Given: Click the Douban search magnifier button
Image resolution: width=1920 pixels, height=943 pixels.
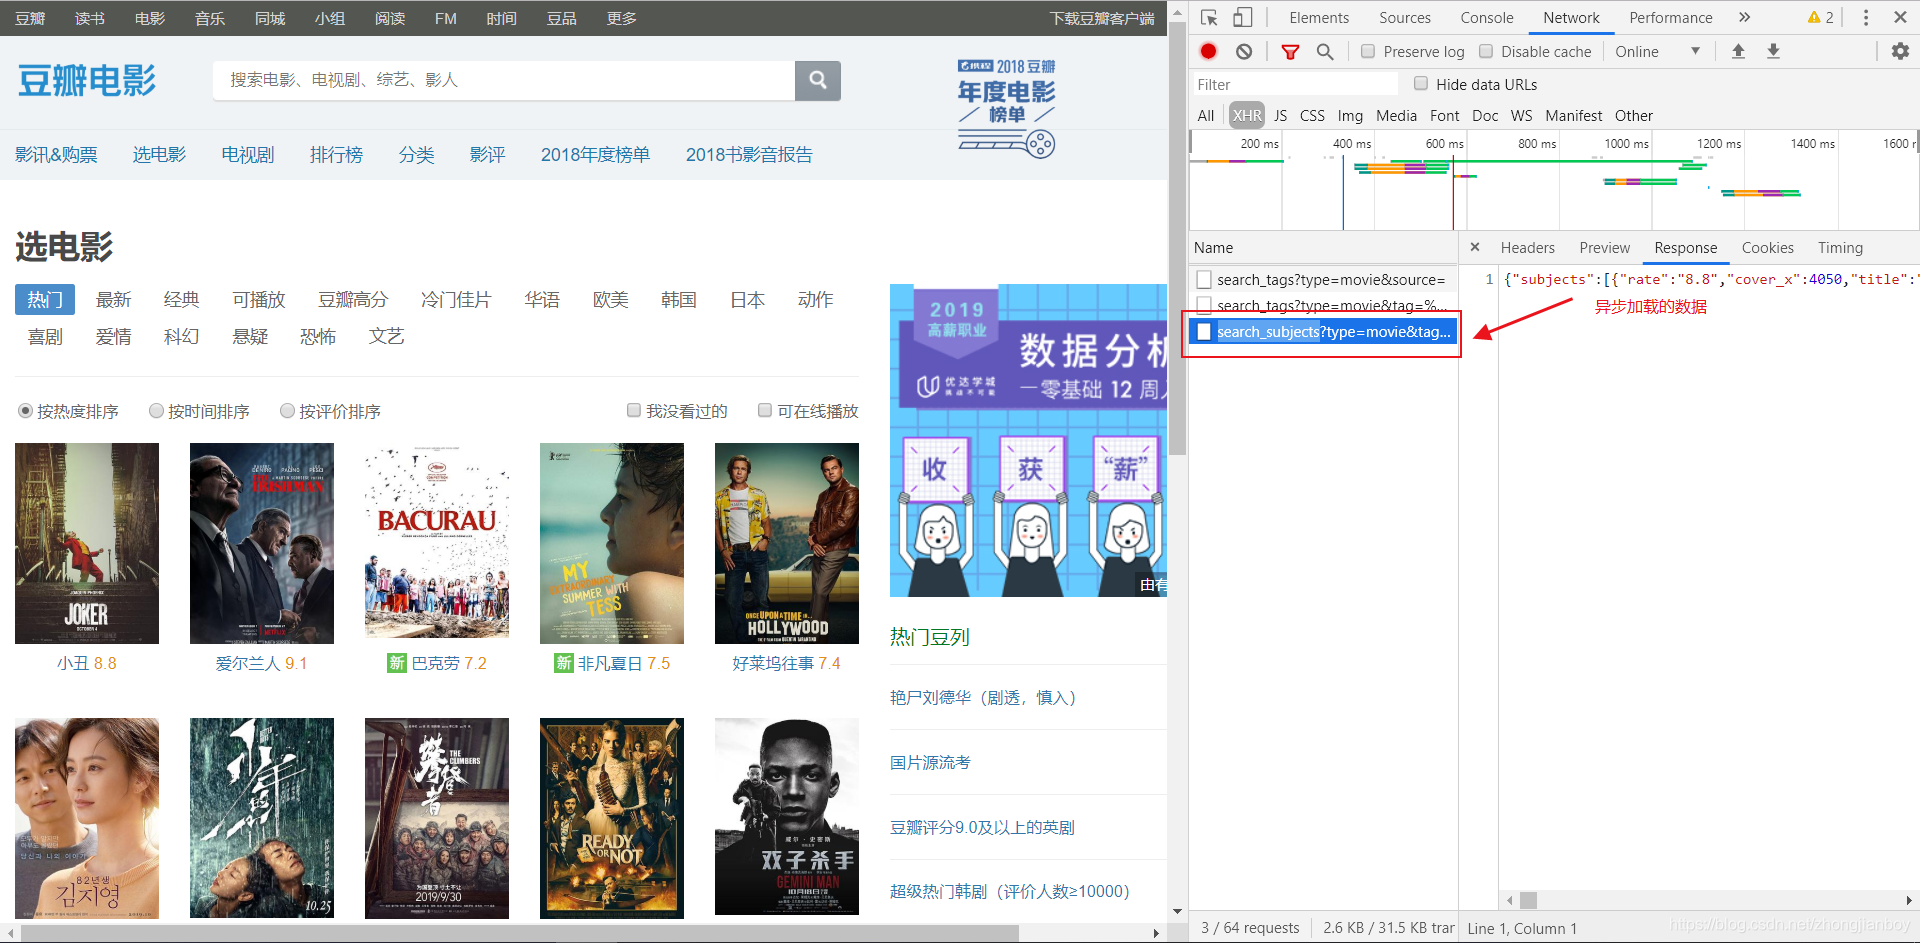Looking at the screenshot, I should (x=818, y=80).
